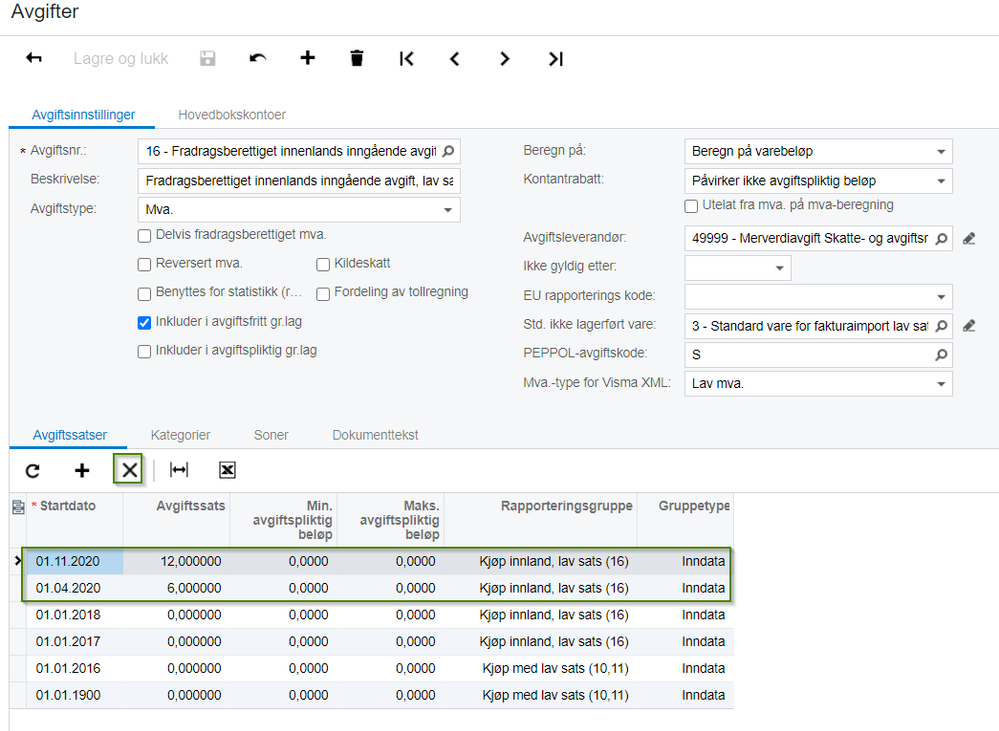This screenshot has width=999, height=731.
Task: Click the Lagre og lukk button
Action: pyautogui.click(x=121, y=59)
